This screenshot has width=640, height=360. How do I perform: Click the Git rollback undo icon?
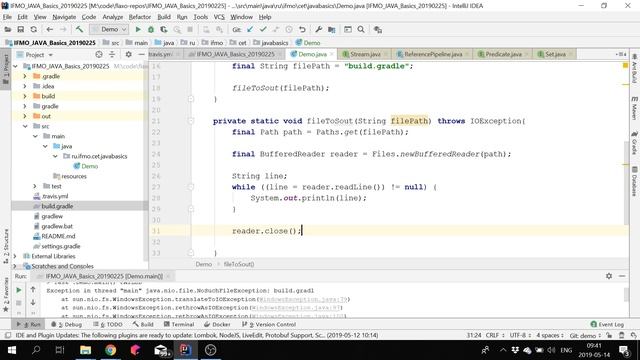(x=302, y=29)
